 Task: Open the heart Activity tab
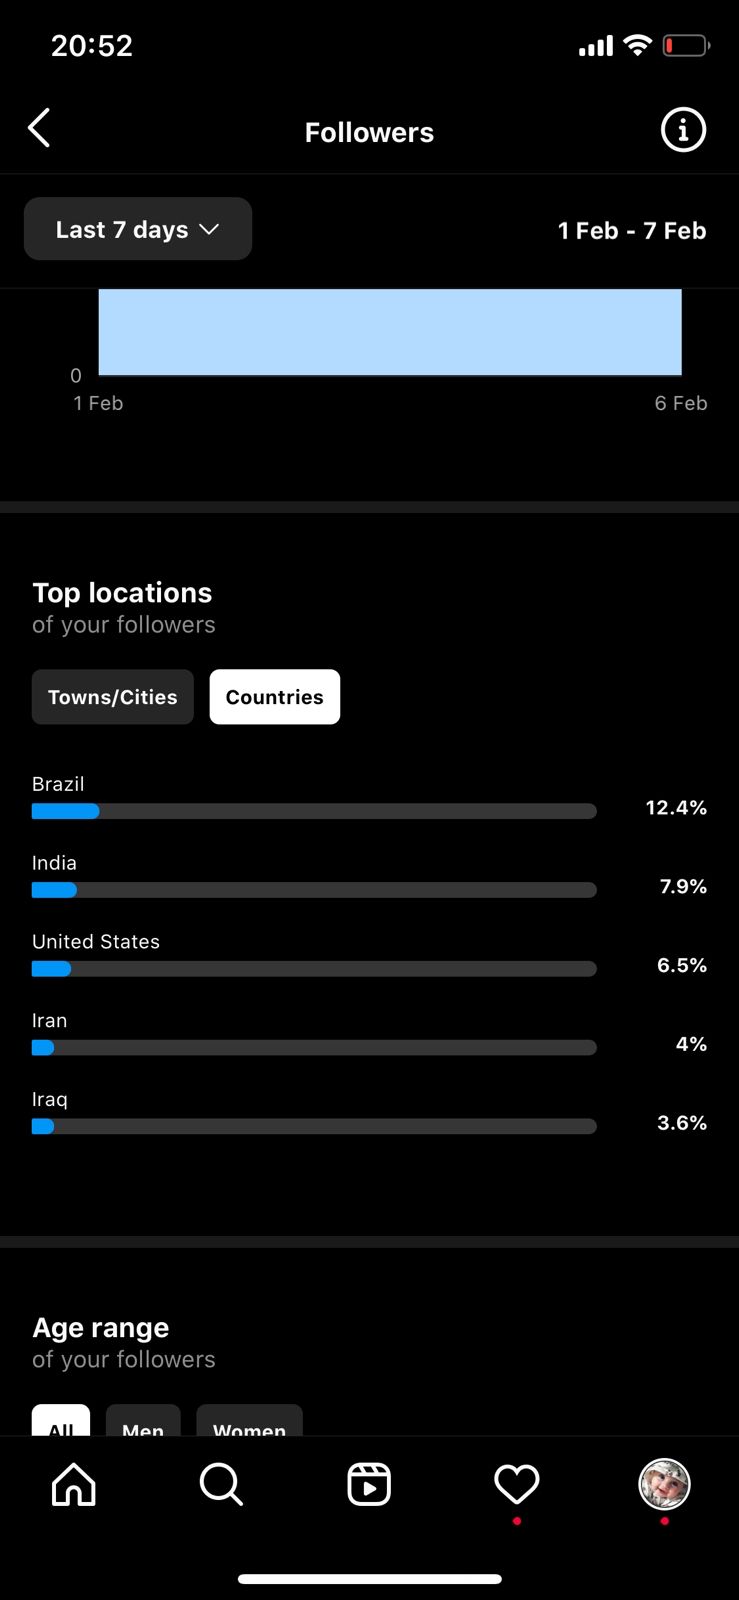point(517,1484)
